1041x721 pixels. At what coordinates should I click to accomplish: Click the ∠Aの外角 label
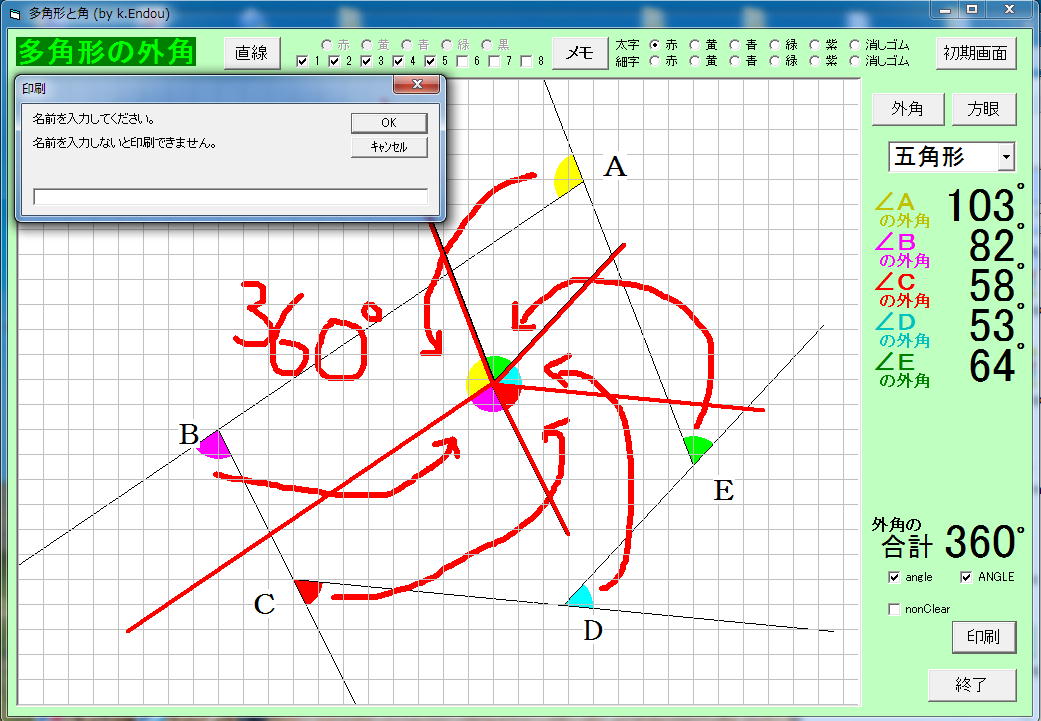[903, 210]
